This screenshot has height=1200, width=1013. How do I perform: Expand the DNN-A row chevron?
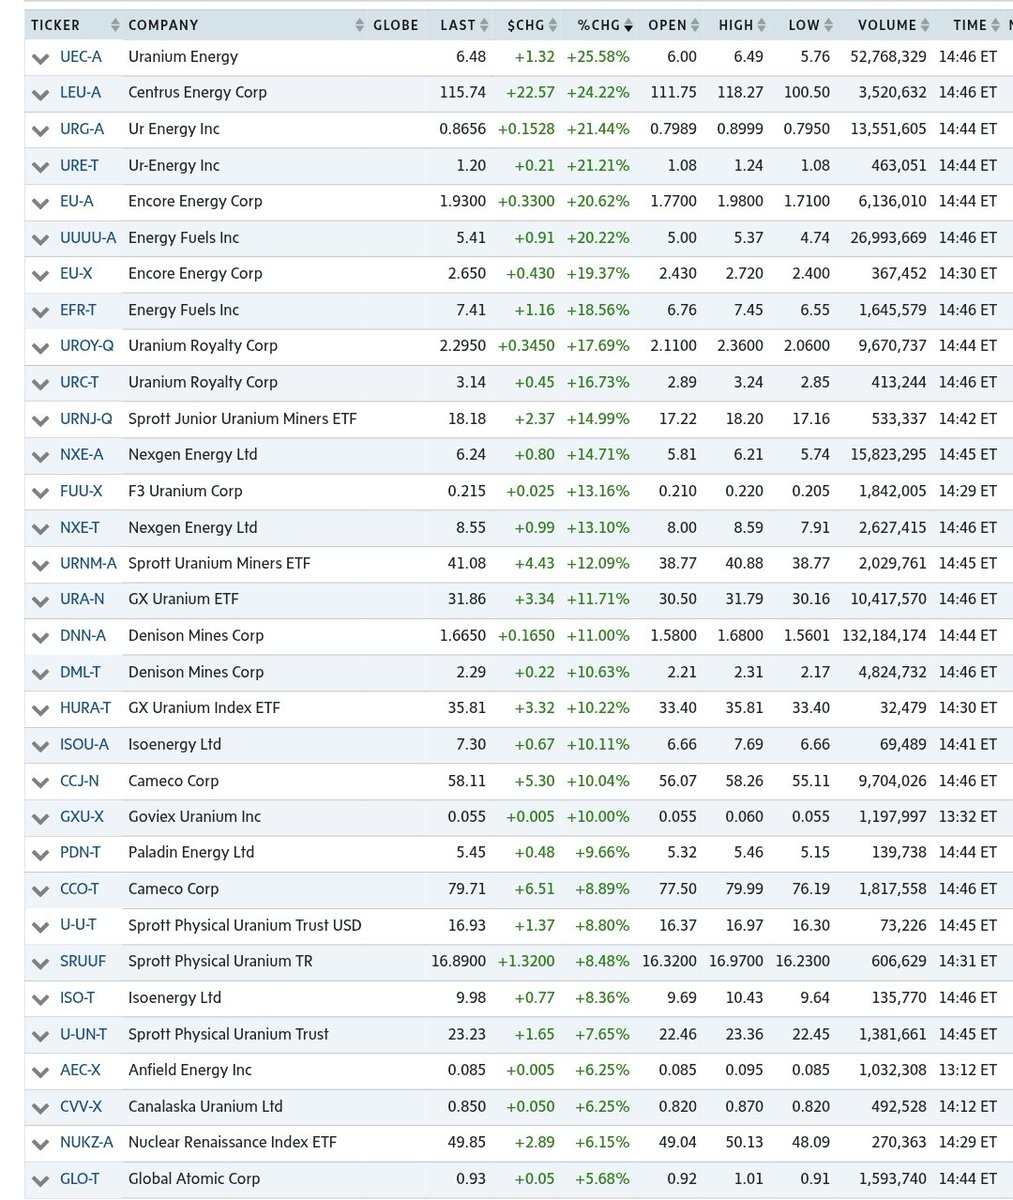pos(40,637)
